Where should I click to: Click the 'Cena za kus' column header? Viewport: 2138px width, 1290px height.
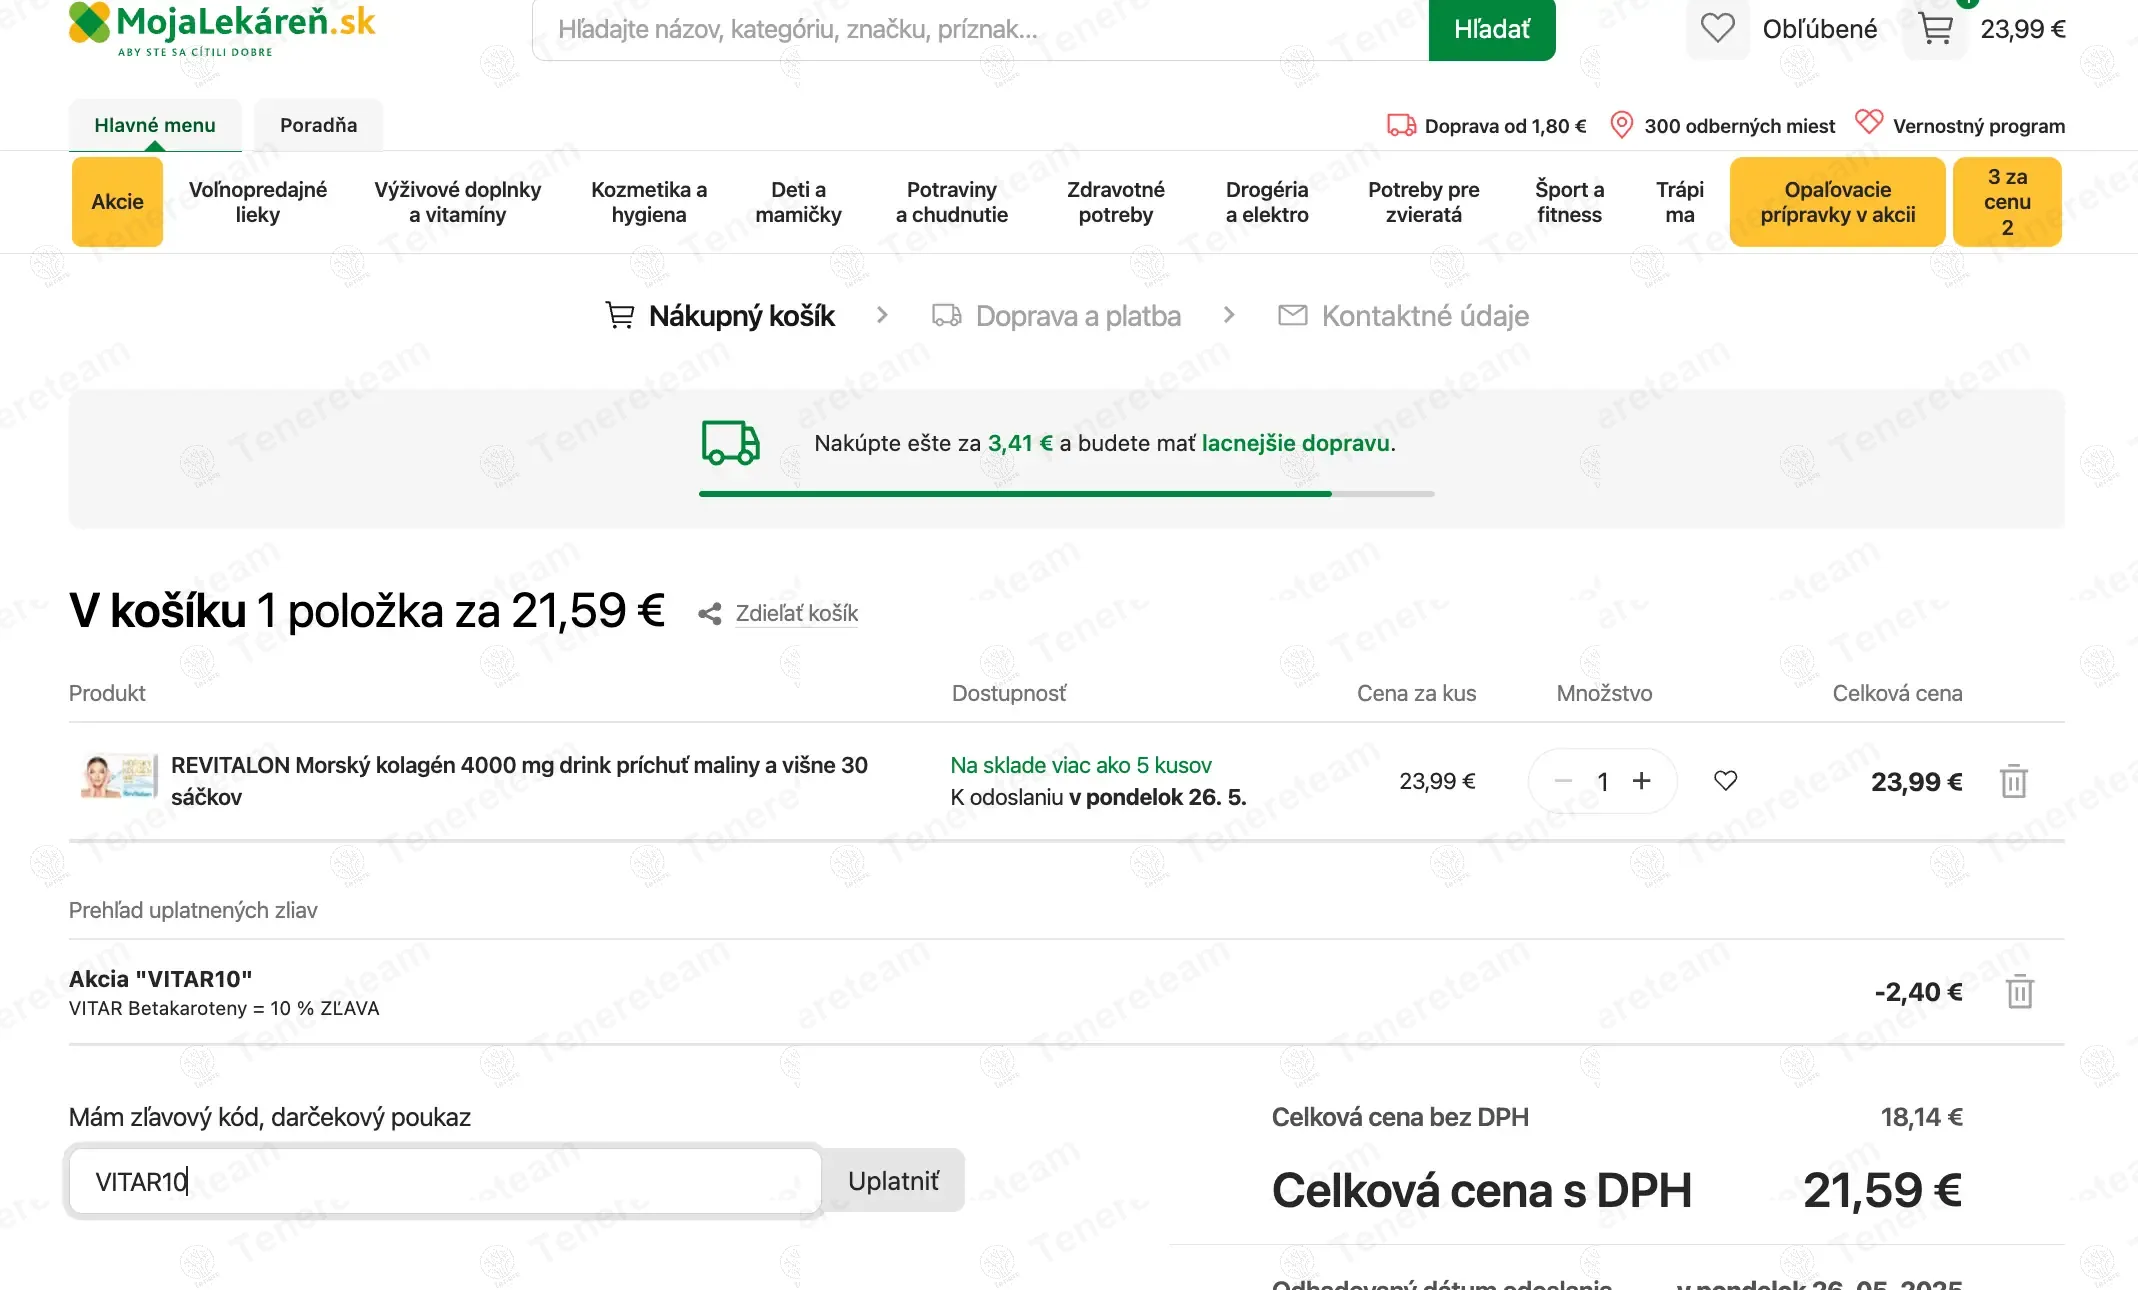pos(1416,693)
